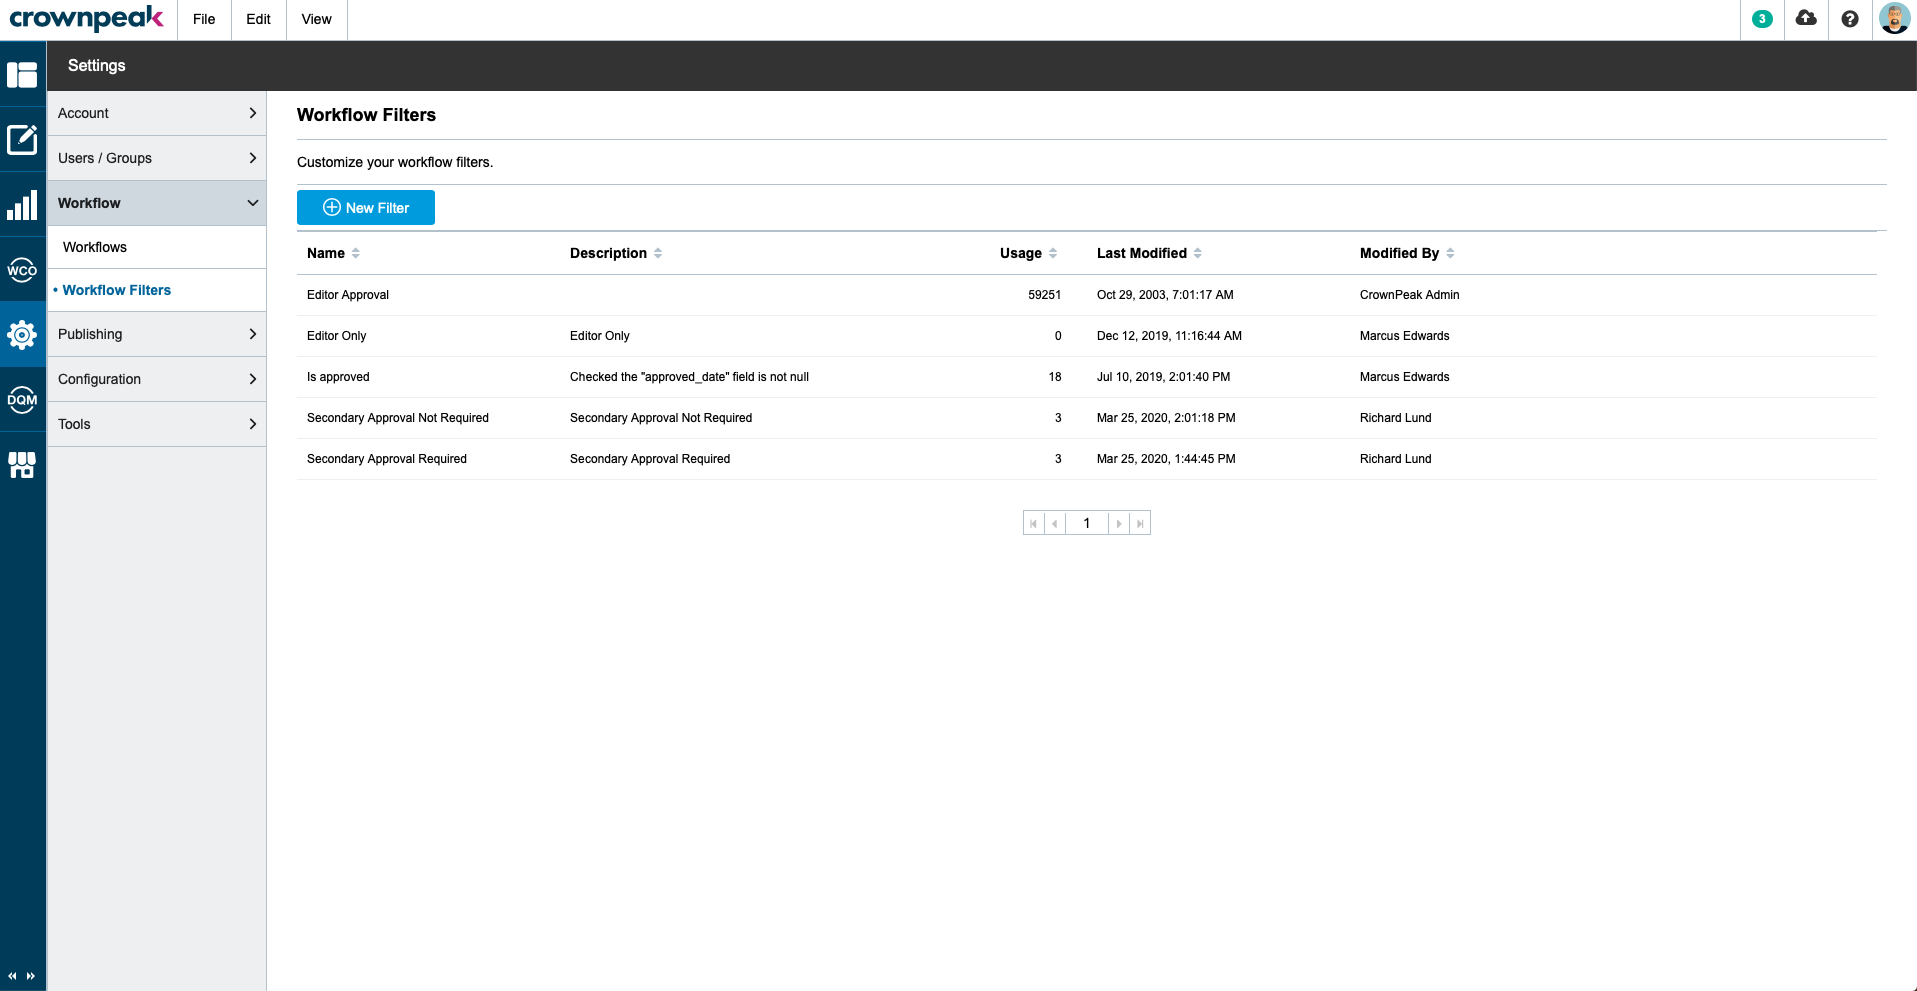This screenshot has width=1917, height=991.
Task: Open the marketplace store icon
Action: tap(22, 465)
